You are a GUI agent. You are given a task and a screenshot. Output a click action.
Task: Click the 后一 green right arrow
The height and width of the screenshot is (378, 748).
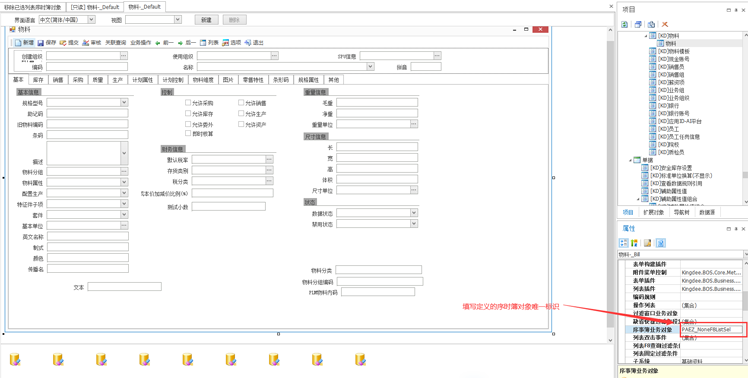point(180,43)
